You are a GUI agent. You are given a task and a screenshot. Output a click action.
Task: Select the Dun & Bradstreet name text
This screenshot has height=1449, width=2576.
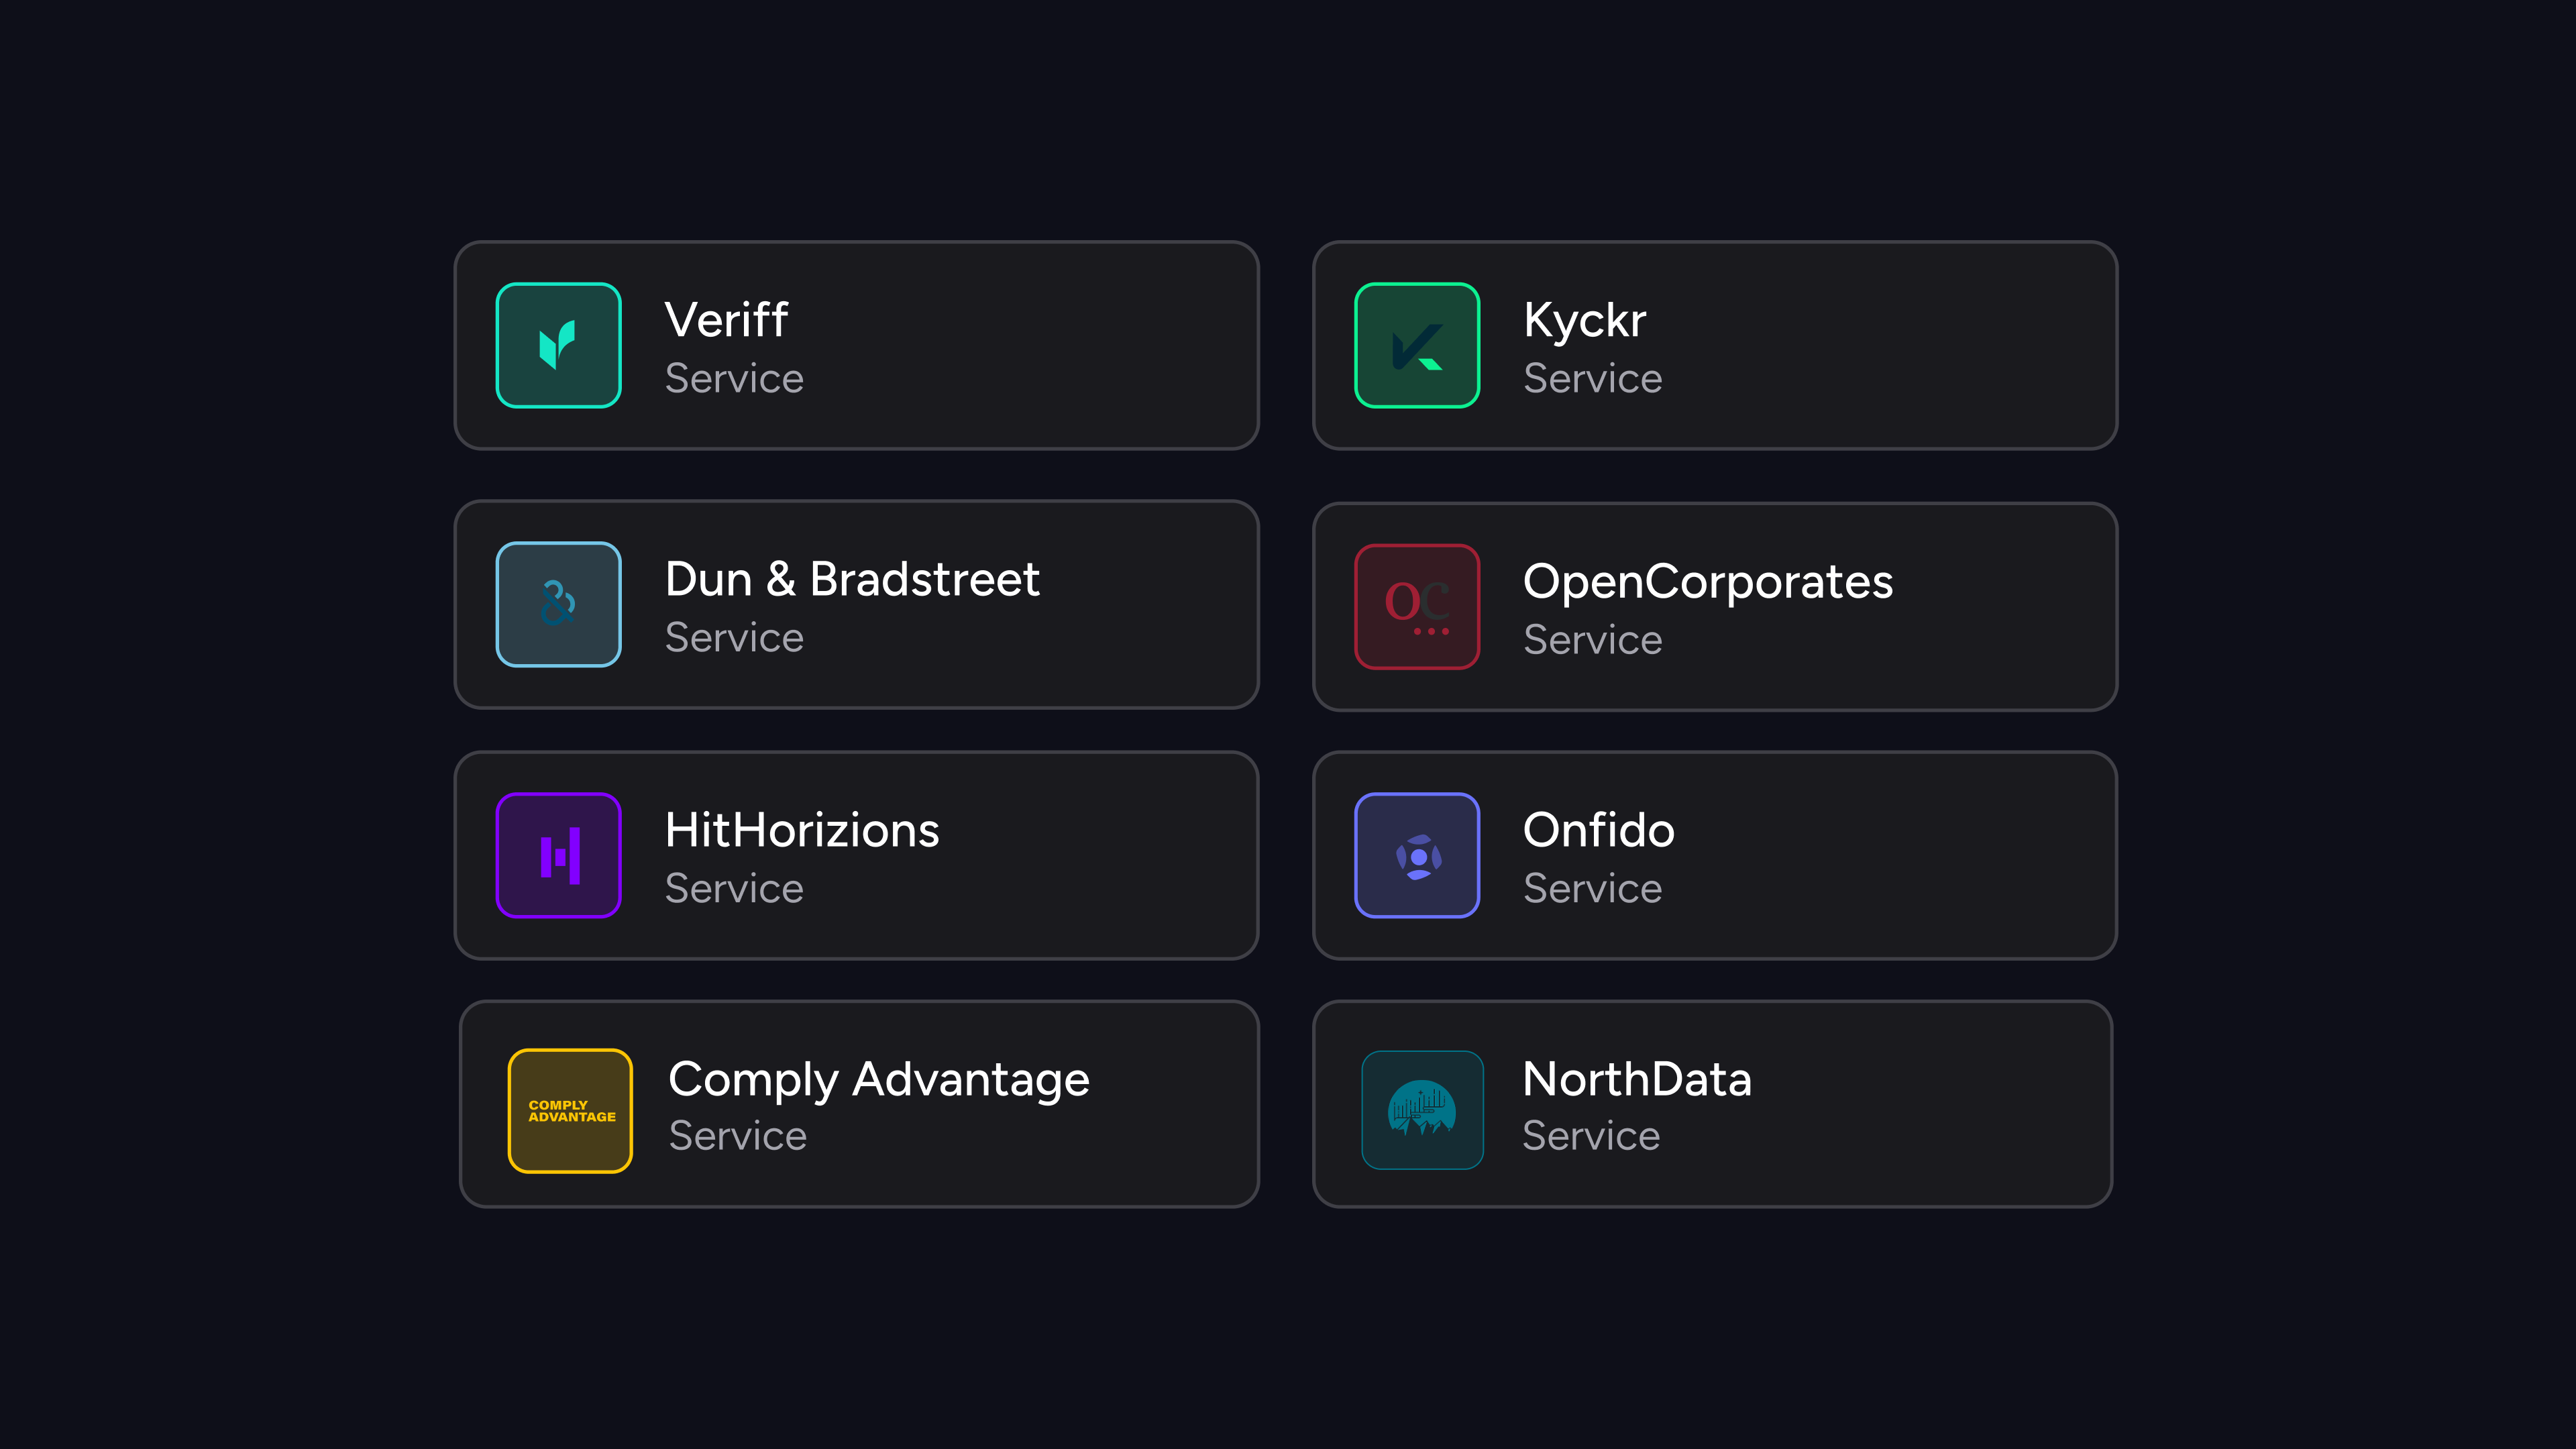click(x=853, y=579)
